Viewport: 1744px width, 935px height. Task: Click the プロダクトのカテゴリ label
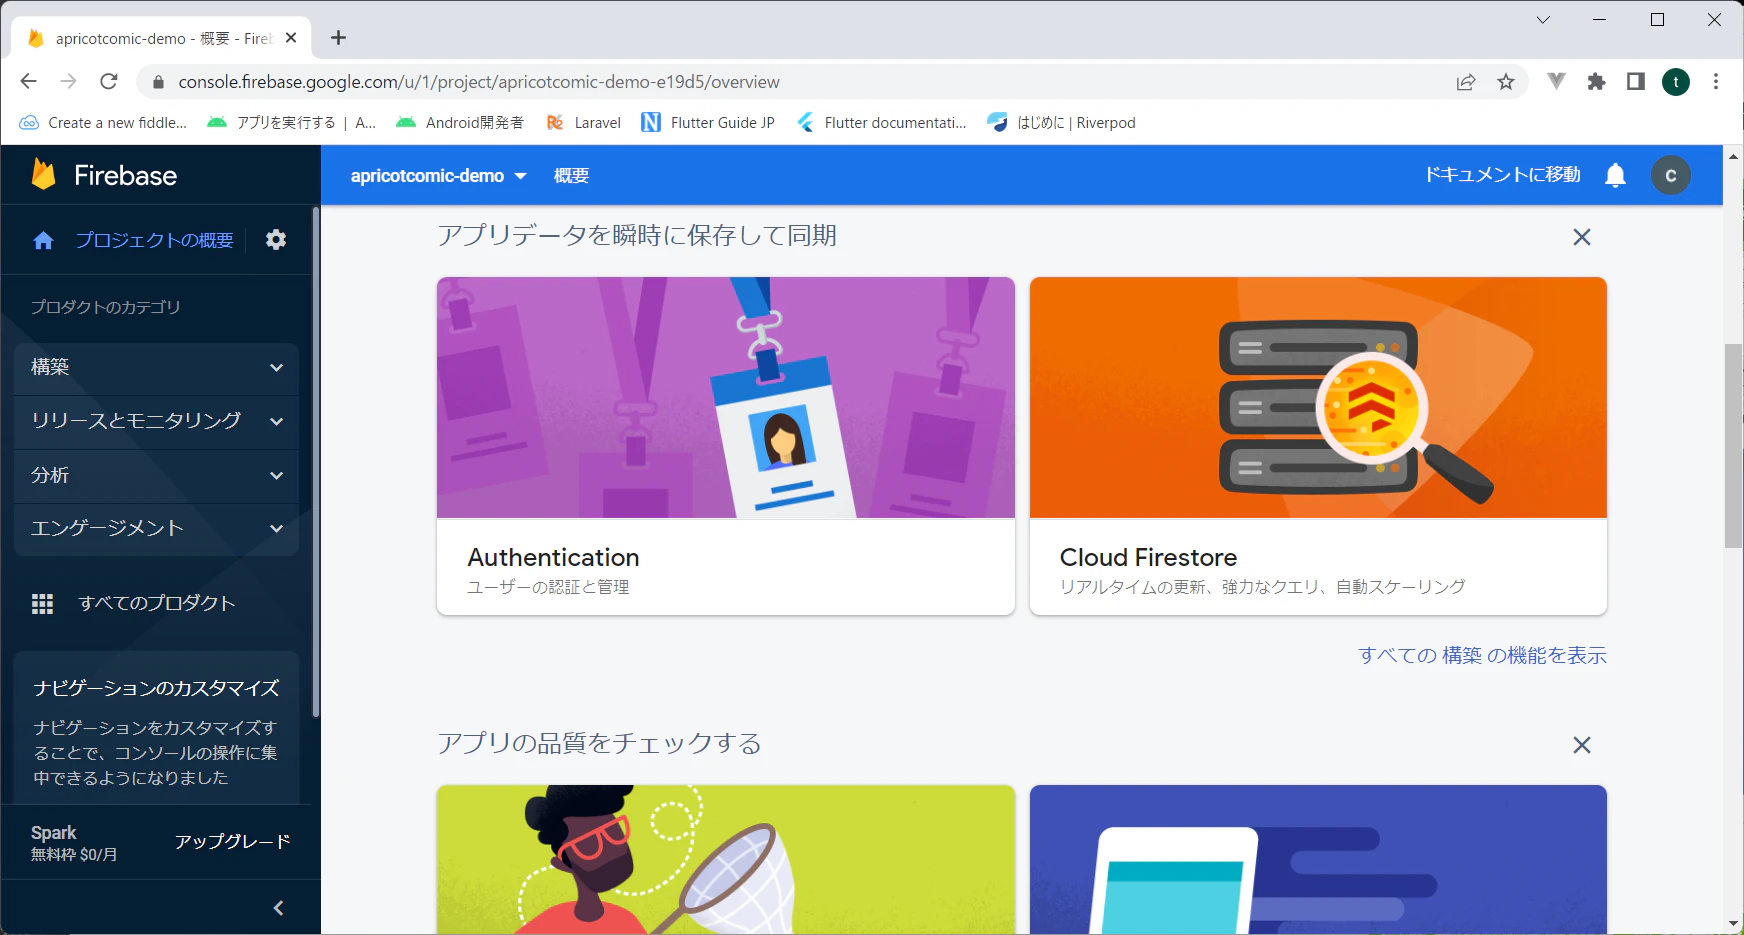click(x=105, y=307)
